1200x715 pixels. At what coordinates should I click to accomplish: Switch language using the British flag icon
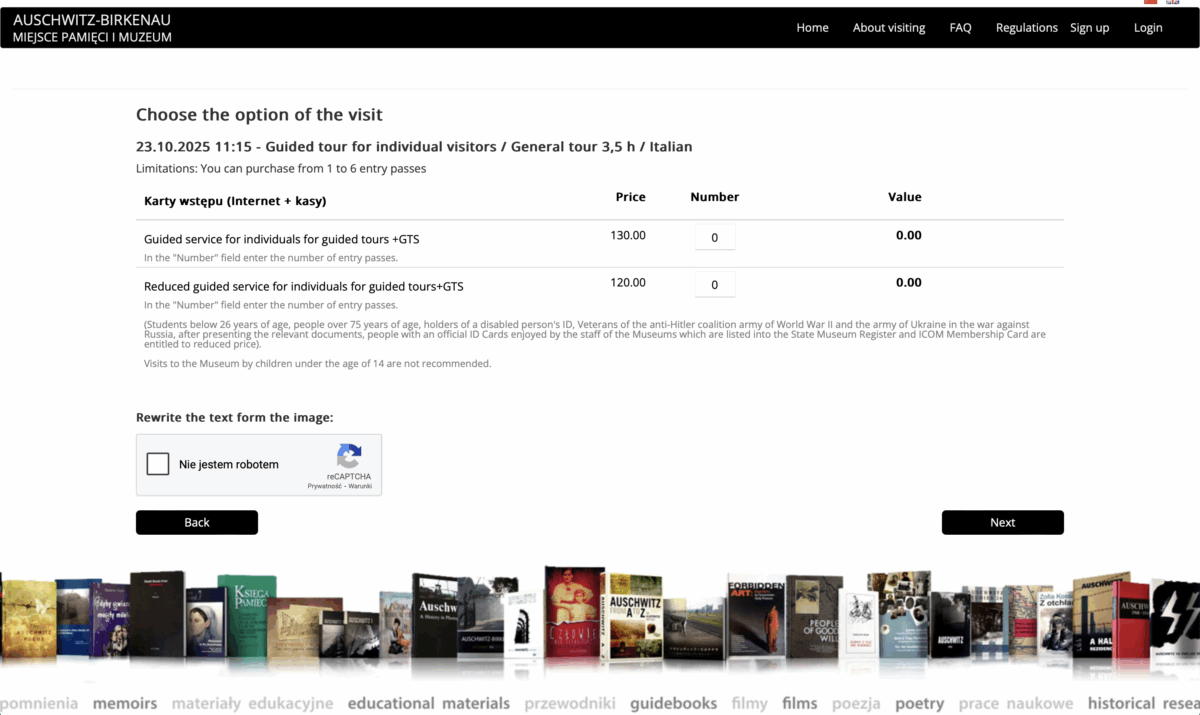(1172, 2)
